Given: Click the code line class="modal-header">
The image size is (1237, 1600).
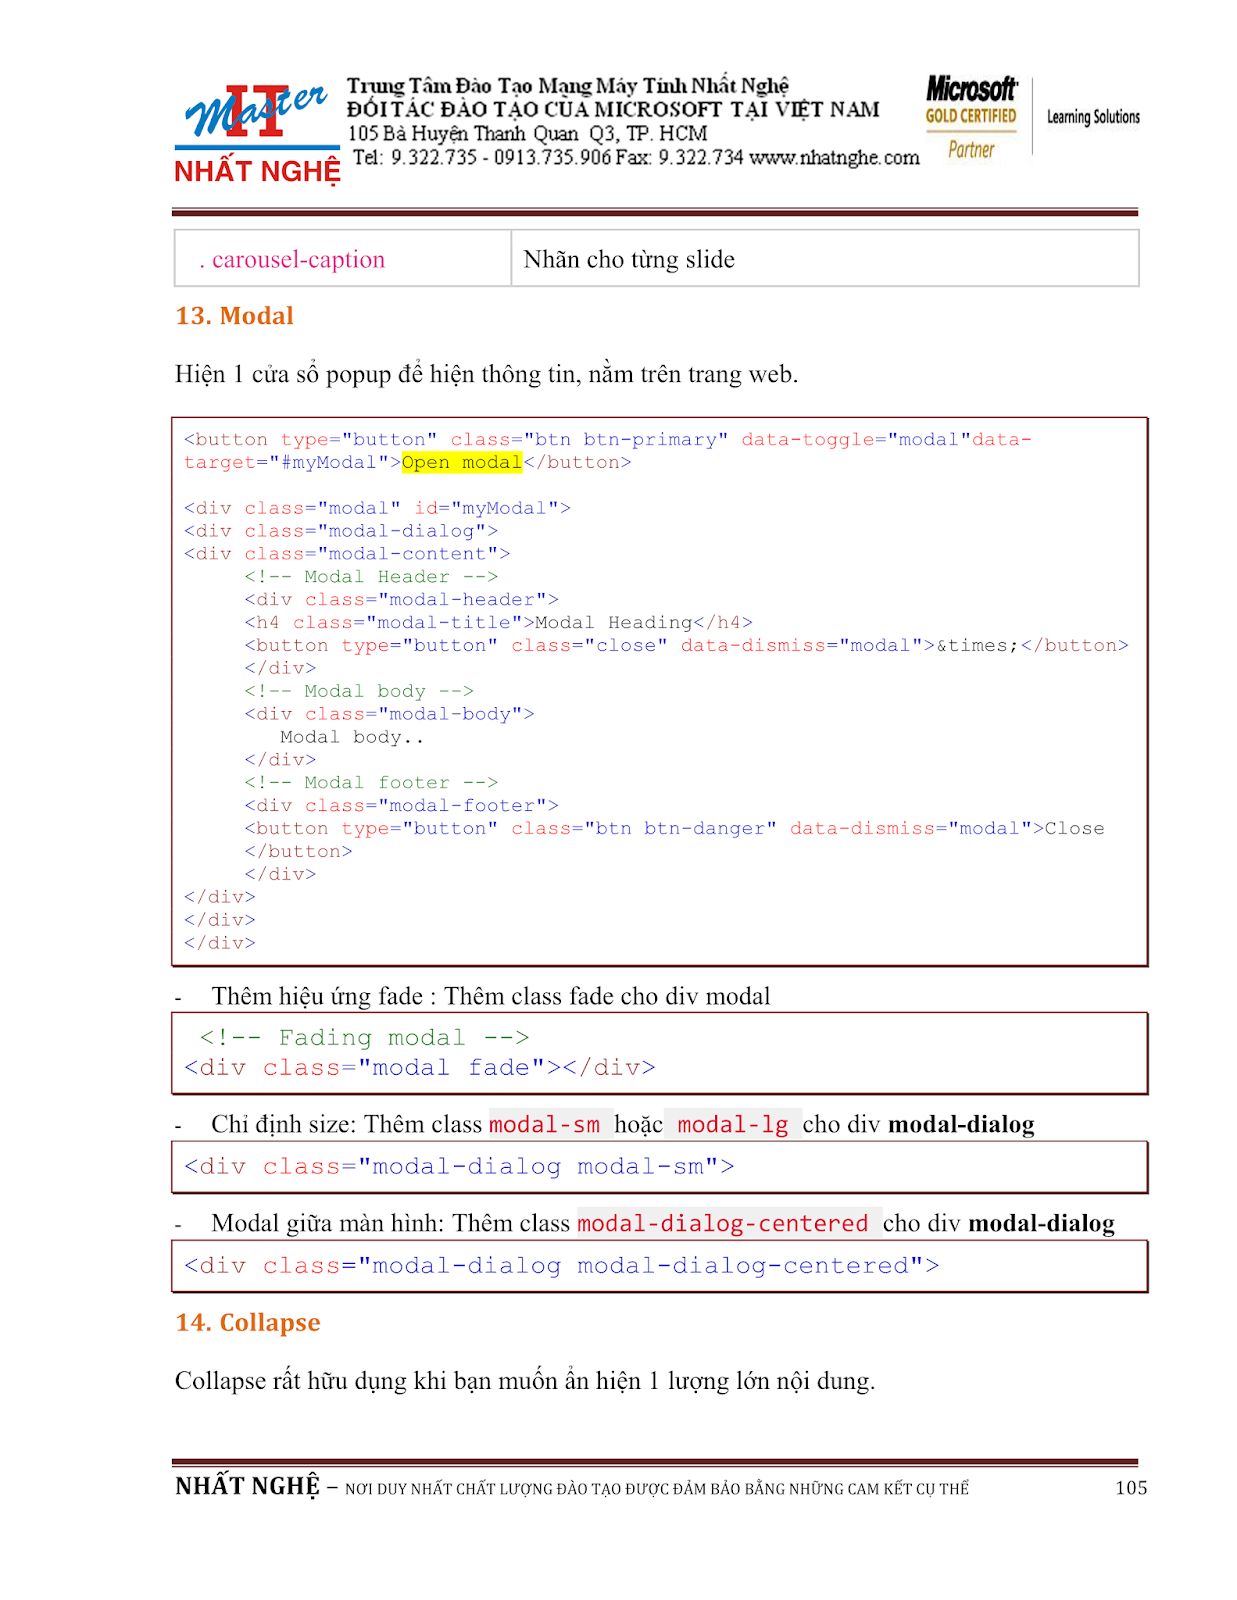Looking at the screenshot, I should pos(402,600).
